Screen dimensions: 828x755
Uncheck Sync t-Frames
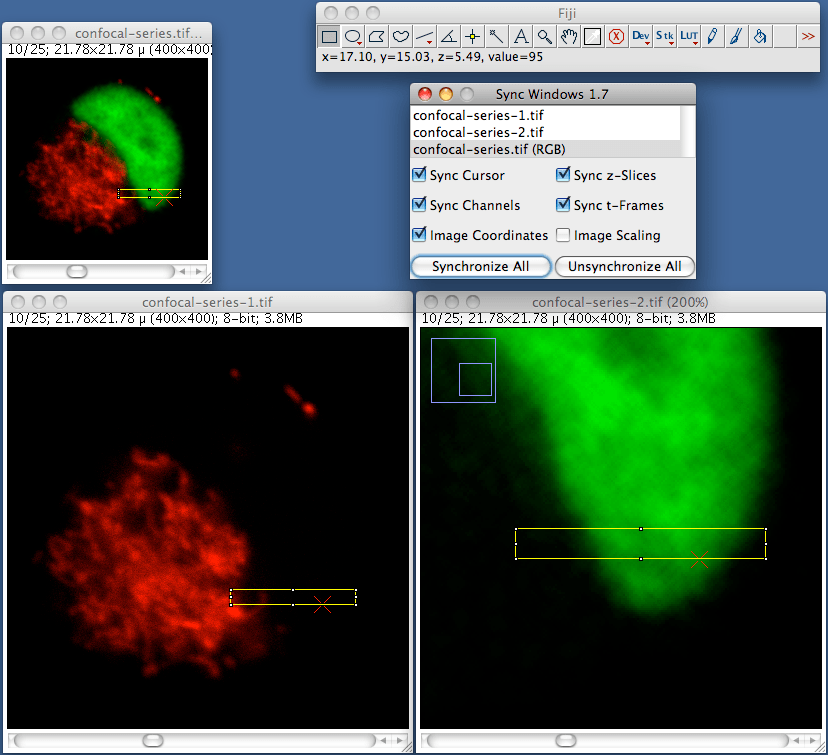point(563,205)
